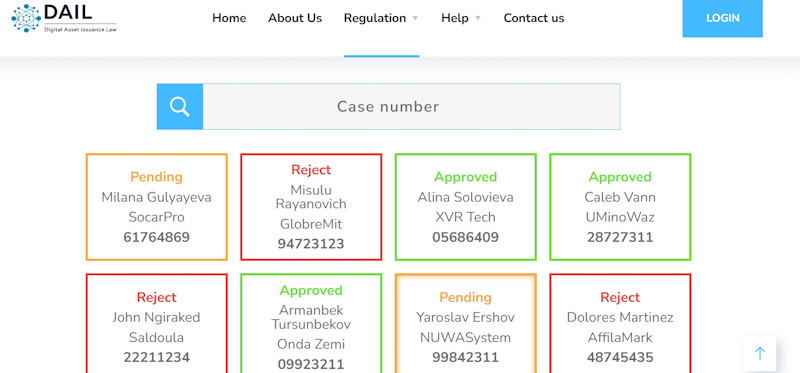Select case number 99842311
The image size is (800, 373).
pos(466,358)
